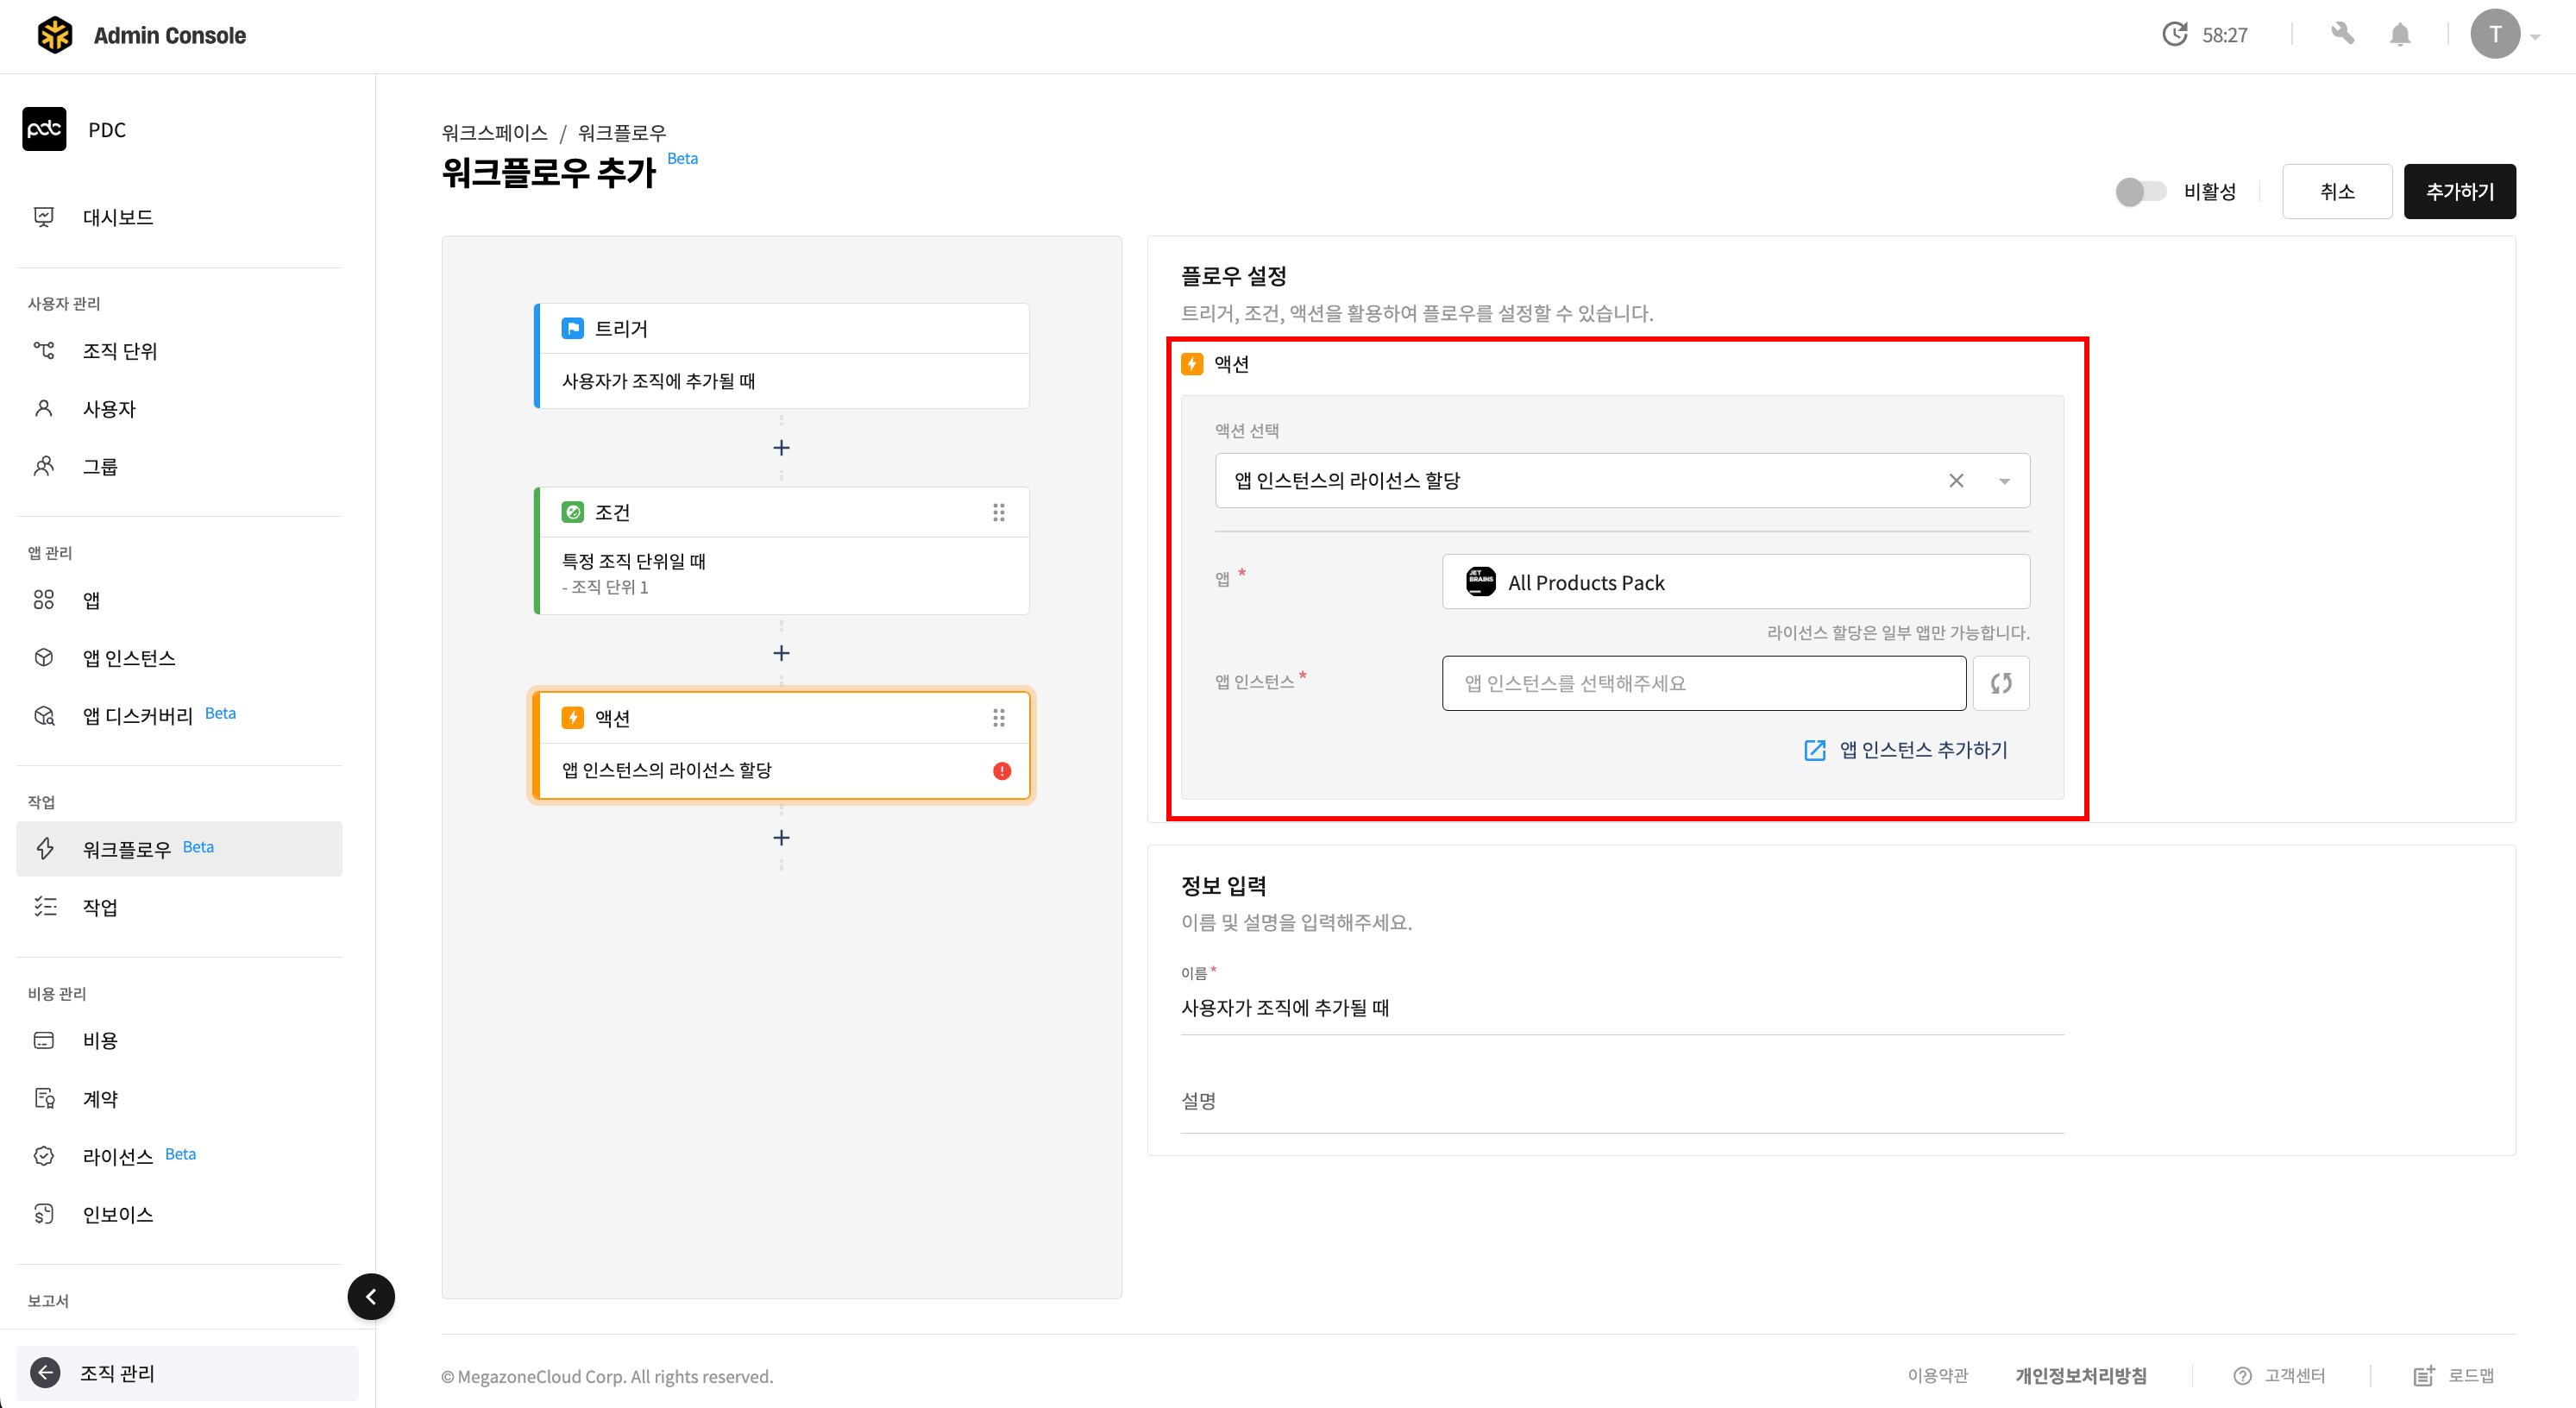The image size is (2576, 1408).
Task: Click drag handle on 액션 card
Action: tap(998, 717)
